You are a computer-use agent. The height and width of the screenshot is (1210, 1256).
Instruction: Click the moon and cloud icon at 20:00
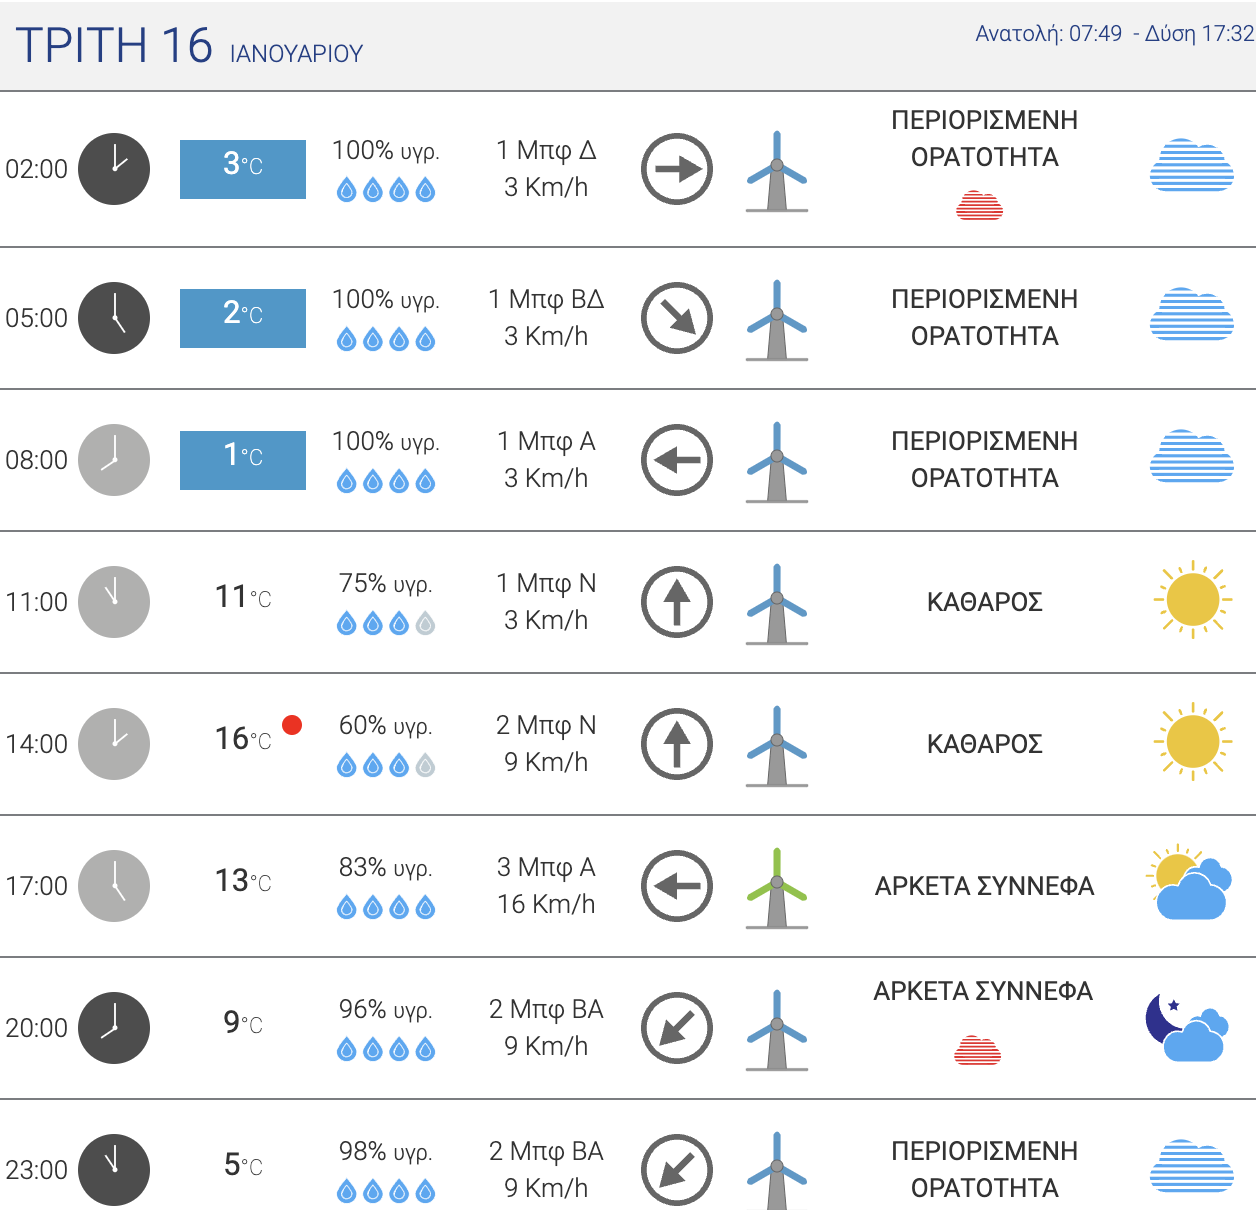click(x=1188, y=1027)
